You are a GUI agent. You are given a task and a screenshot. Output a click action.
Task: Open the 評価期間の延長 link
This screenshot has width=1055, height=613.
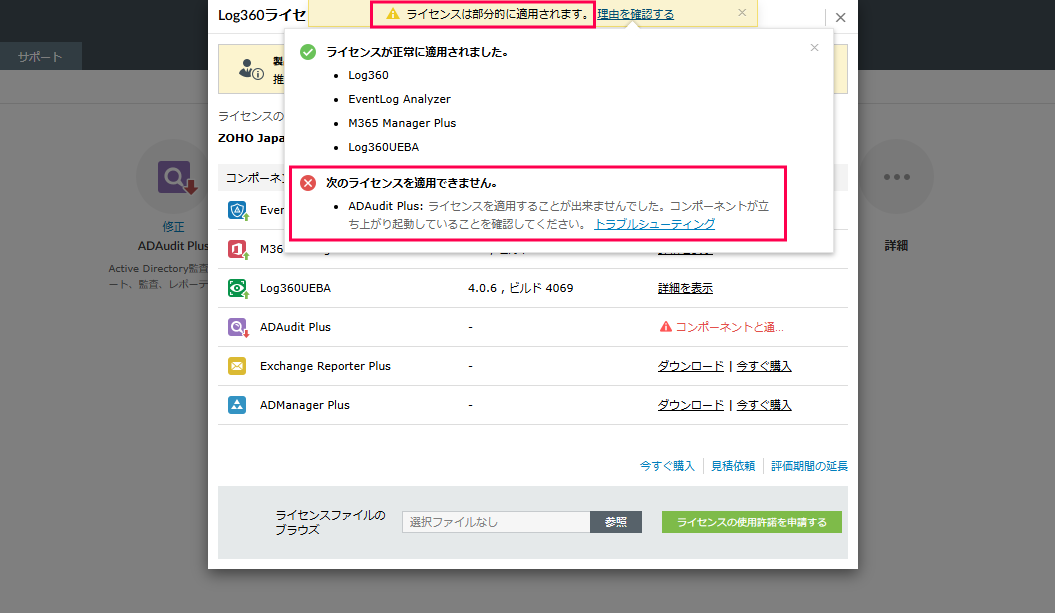809,466
